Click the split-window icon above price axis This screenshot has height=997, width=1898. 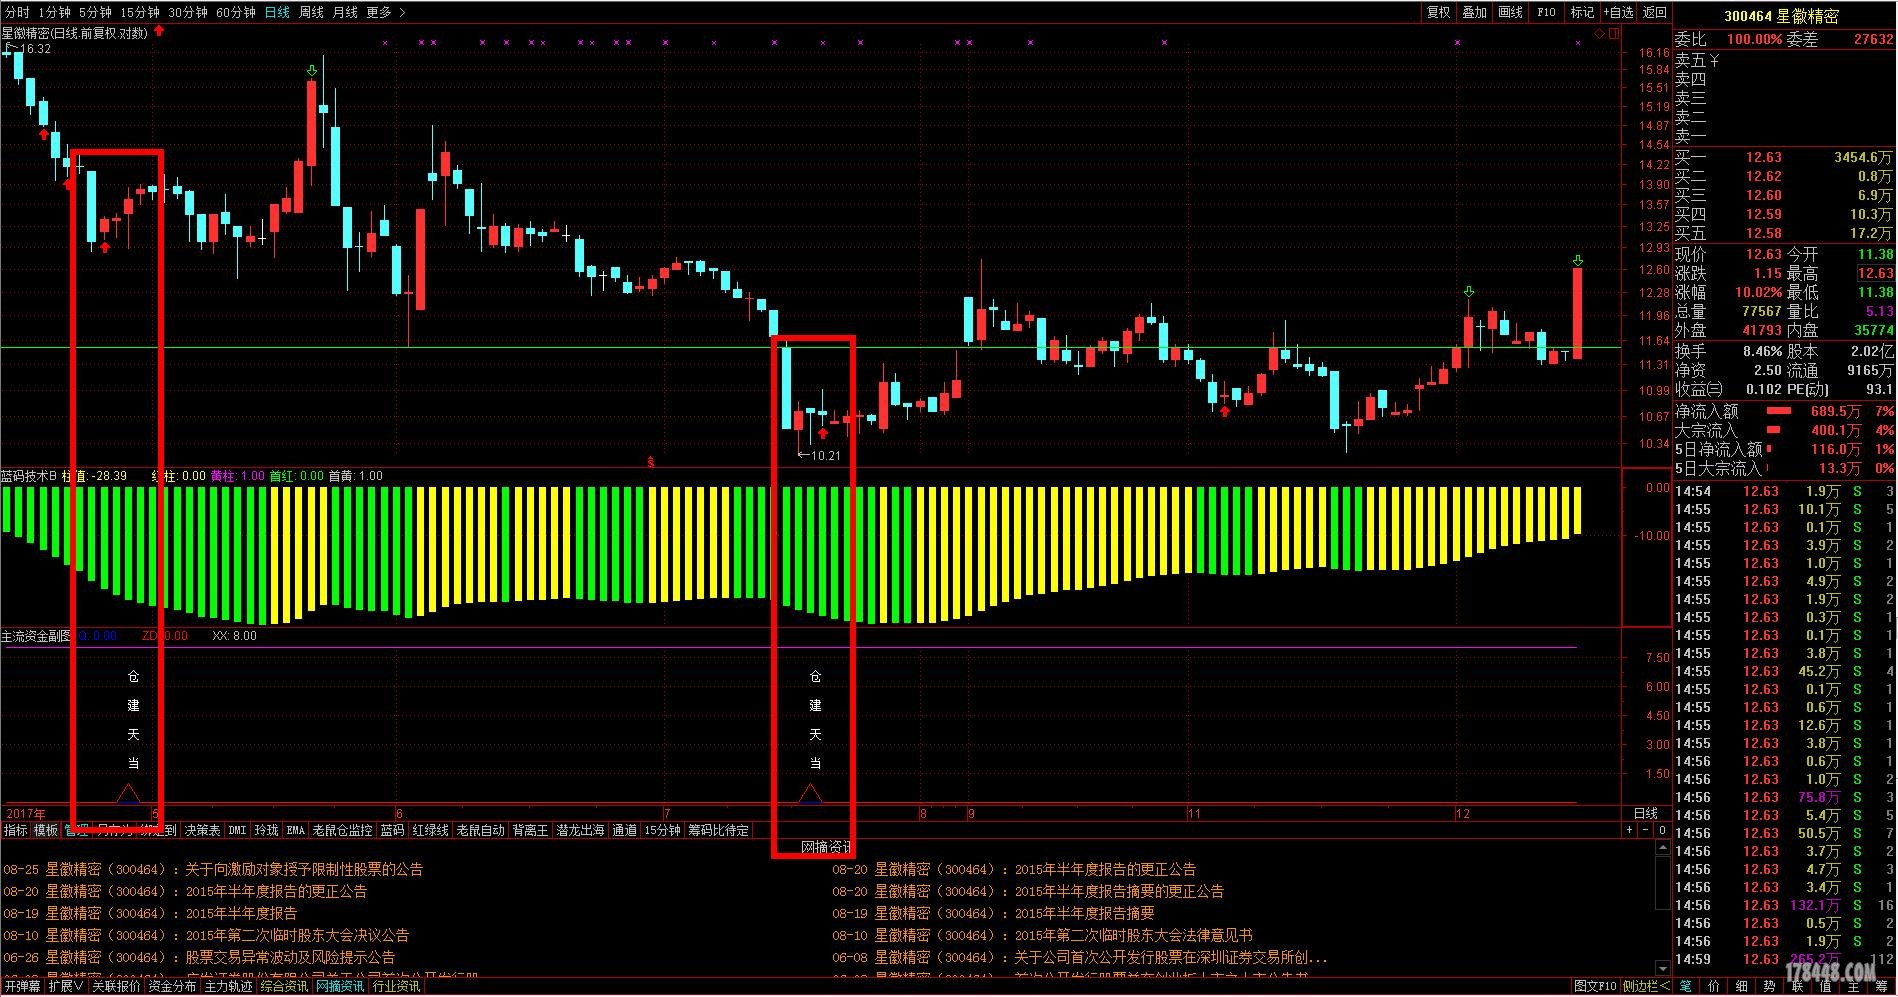tap(1612, 33)
